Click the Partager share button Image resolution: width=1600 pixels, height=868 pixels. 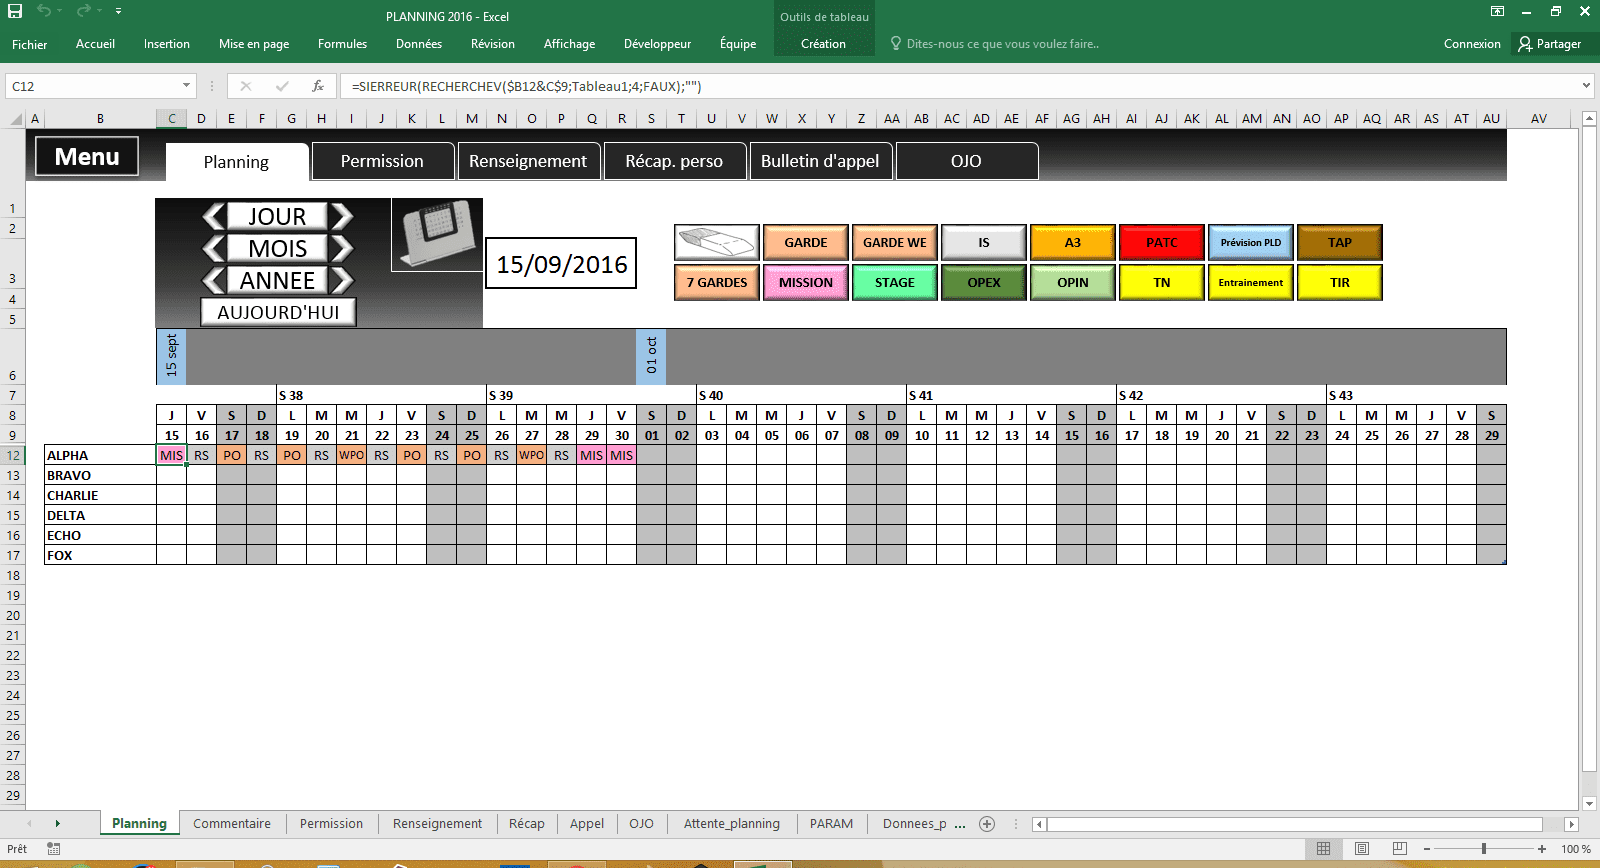(1550, 44)
